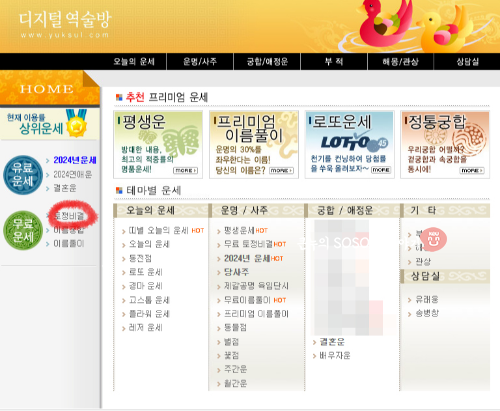Open 오늘의 운세 link in theme list

[149, 244]
